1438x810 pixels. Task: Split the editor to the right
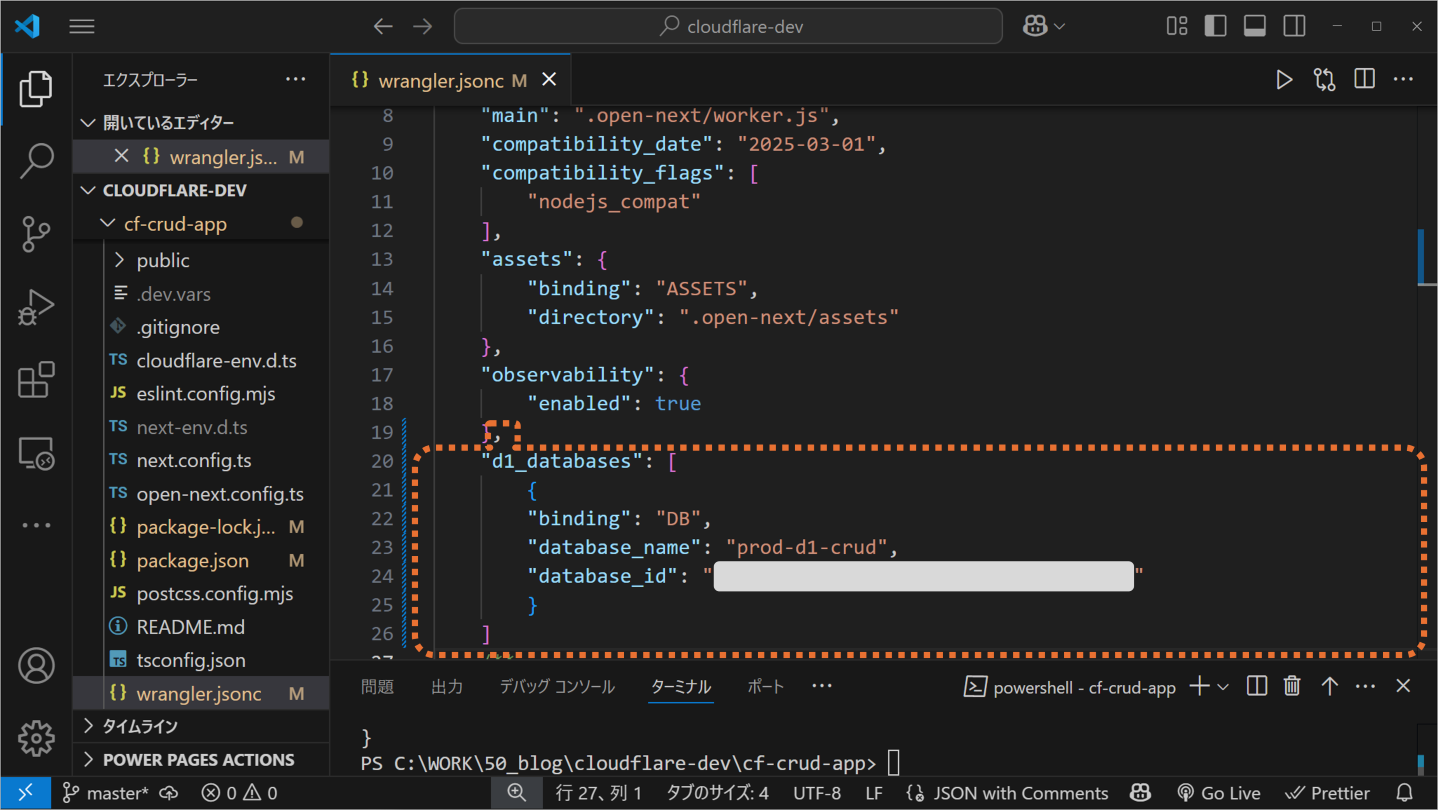(1364, 80)
